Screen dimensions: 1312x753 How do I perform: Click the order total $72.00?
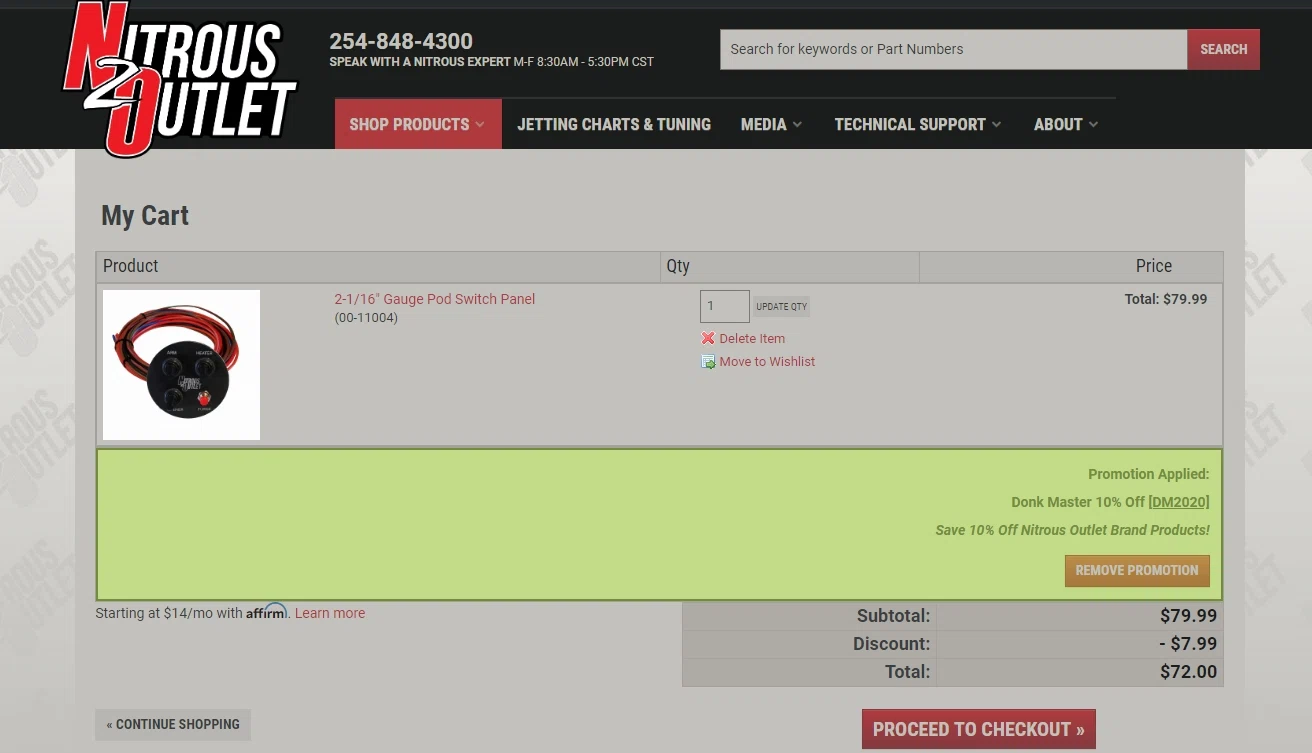1188,672
